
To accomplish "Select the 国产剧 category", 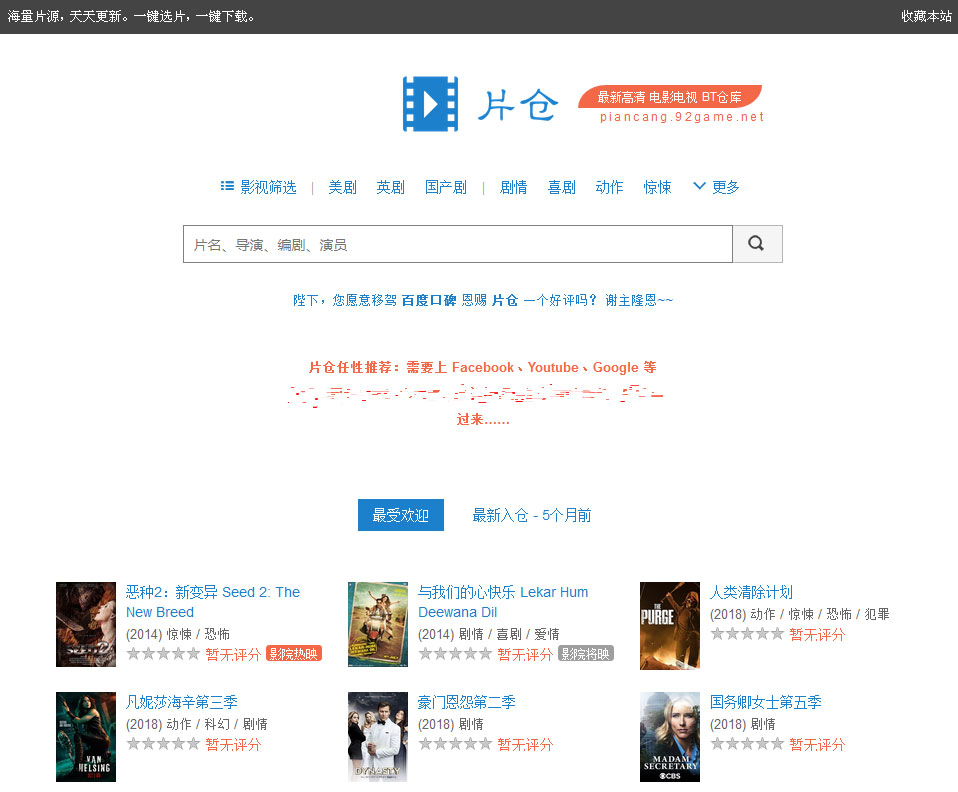I will point(445,187).
